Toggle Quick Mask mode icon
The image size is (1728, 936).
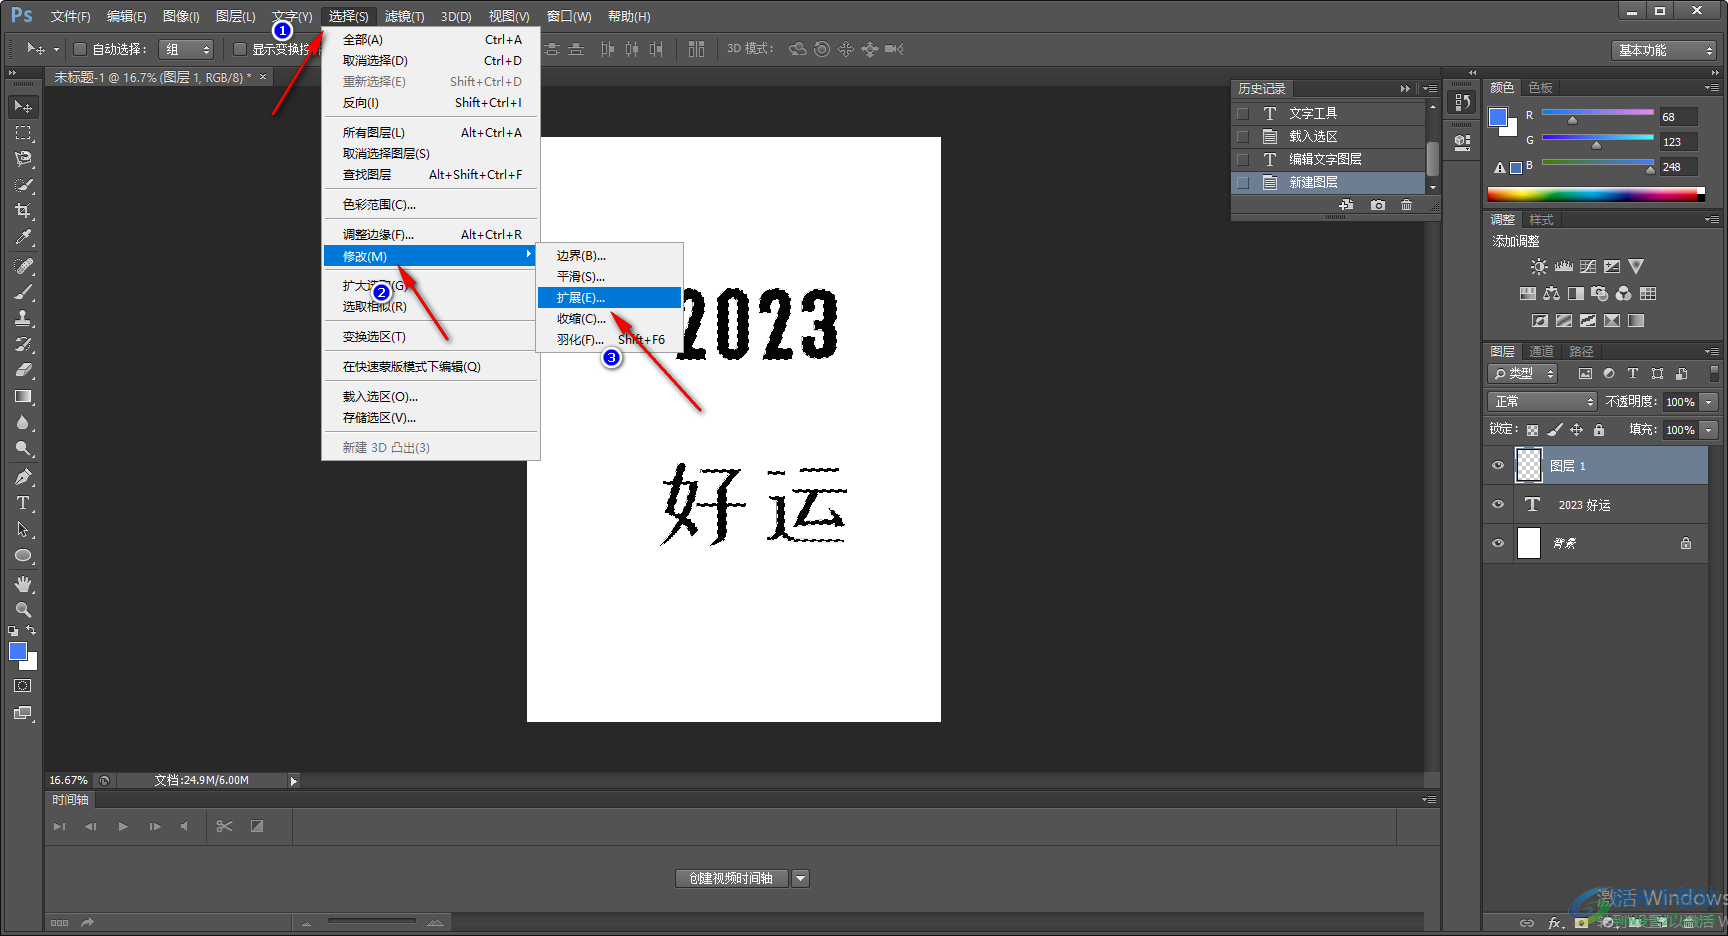click(x=23, y=686)
